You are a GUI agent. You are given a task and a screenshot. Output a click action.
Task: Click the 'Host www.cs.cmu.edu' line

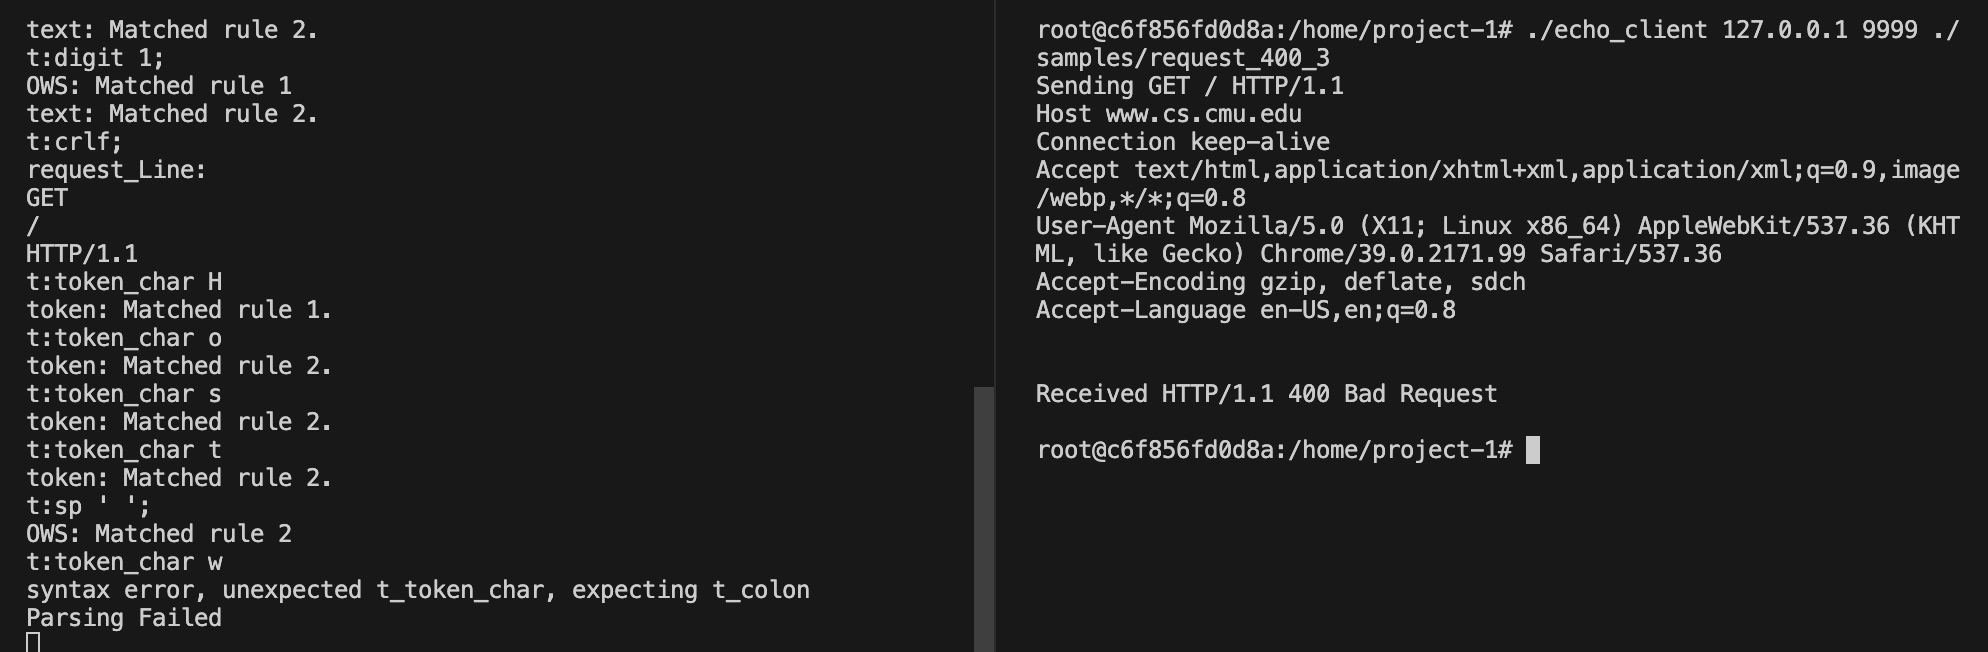coord(1169,114)
